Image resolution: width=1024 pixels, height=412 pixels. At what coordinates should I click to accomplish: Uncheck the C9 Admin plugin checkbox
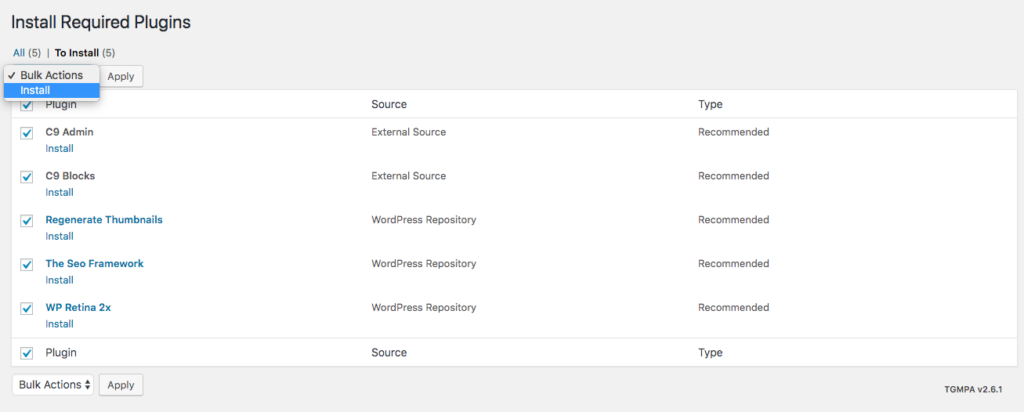27,133
